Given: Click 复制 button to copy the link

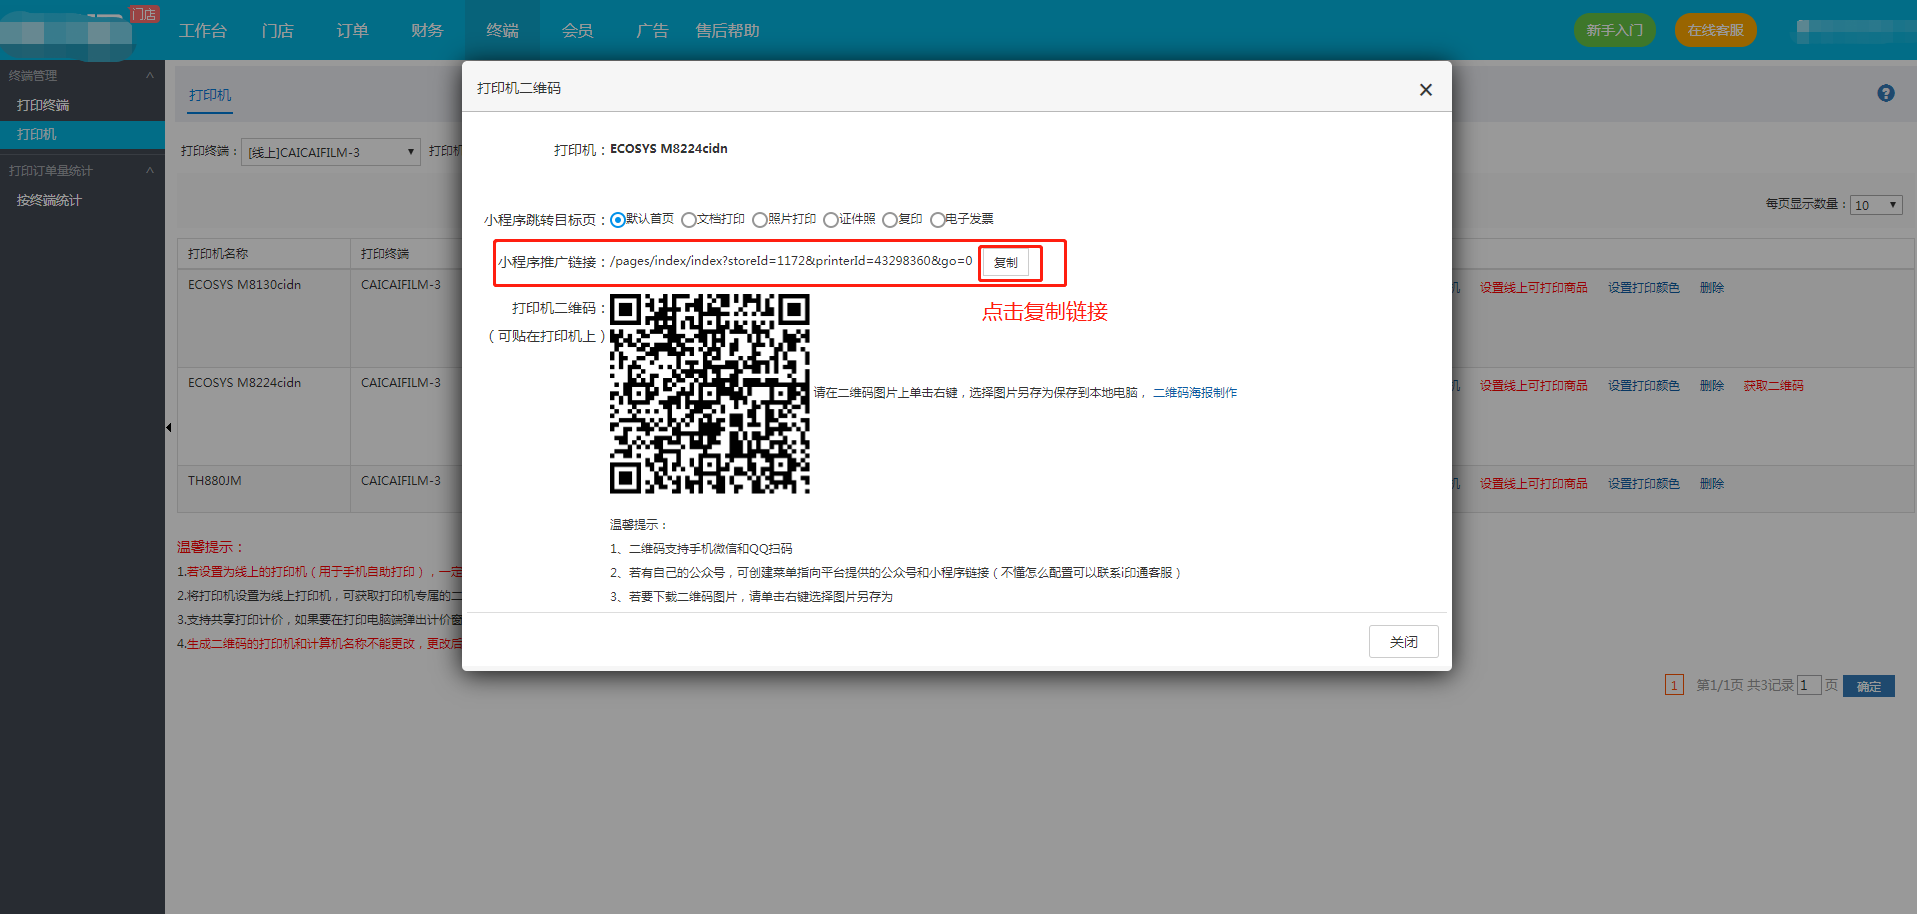Looking at the screenshot, I should click(x=1005, y=262).
